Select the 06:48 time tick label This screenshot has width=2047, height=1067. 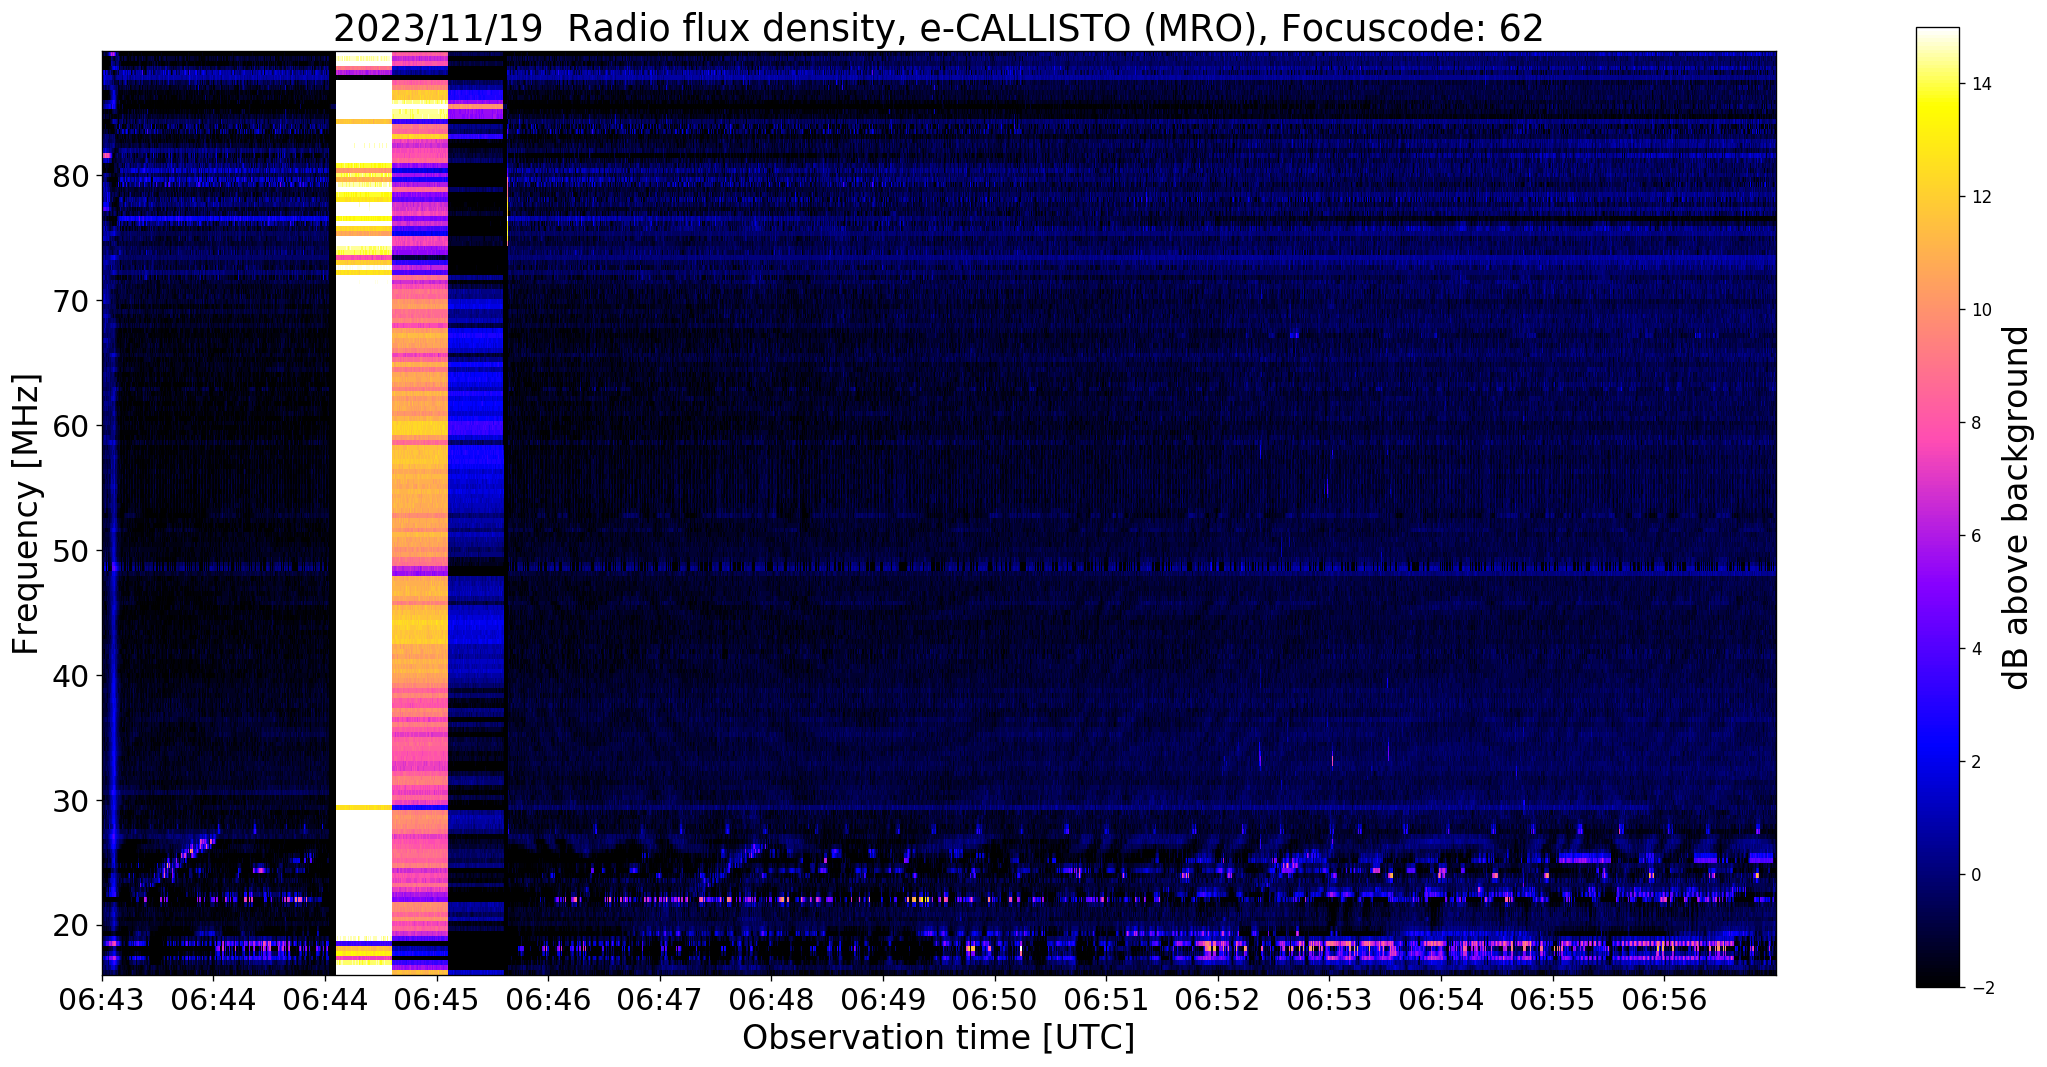click(x=771, y=998)
